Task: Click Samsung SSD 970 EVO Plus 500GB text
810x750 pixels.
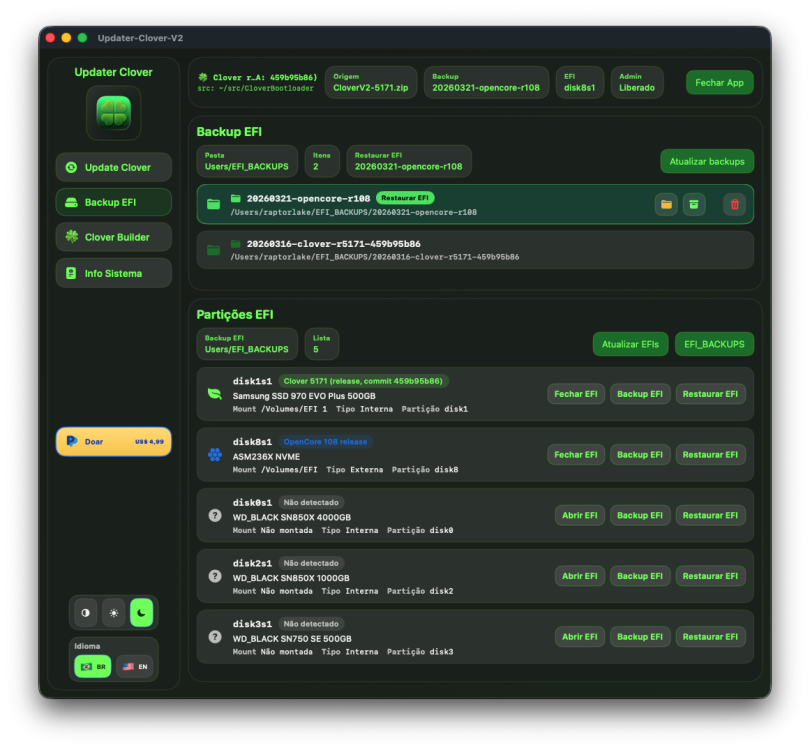Action: (x=304, y=396)
